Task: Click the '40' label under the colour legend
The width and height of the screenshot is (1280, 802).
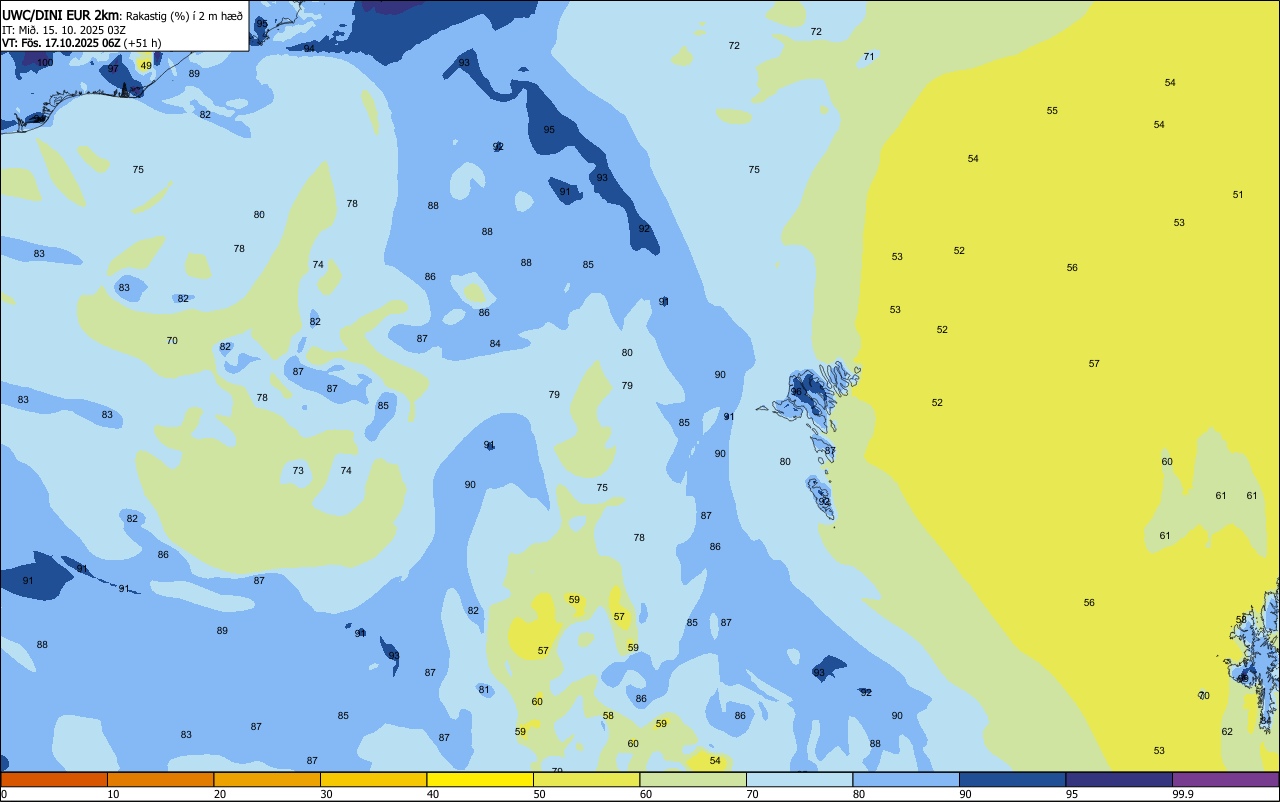Action: coord(433,794)
